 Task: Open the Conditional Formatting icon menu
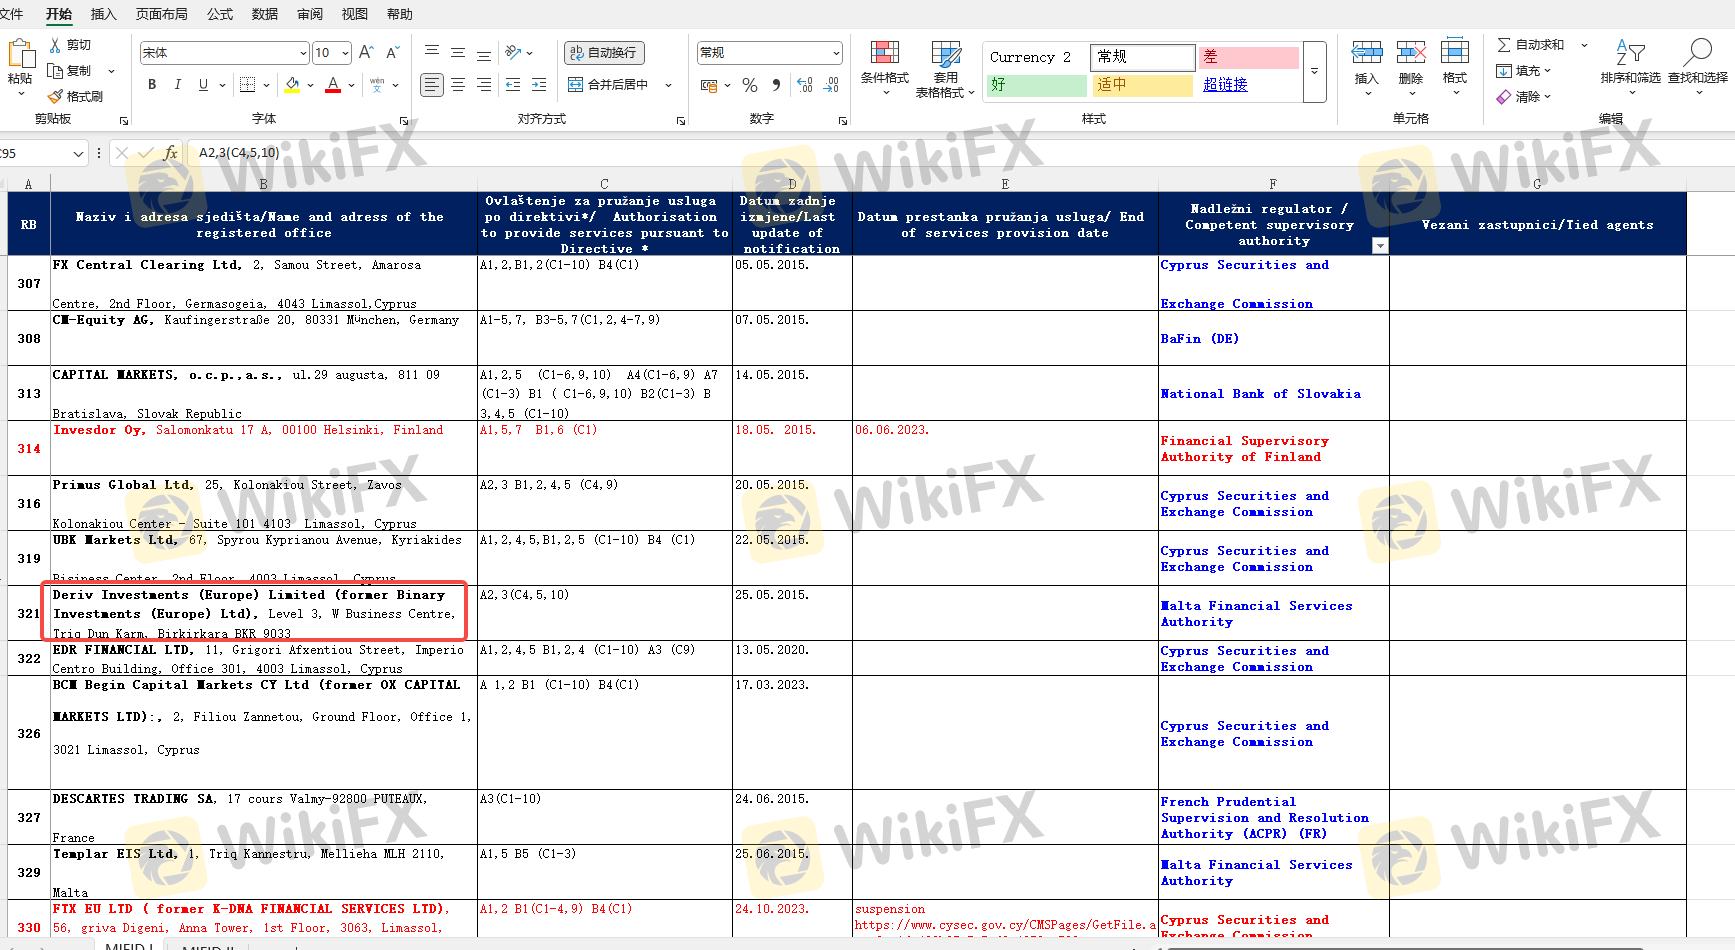click(x=884, y=66)
